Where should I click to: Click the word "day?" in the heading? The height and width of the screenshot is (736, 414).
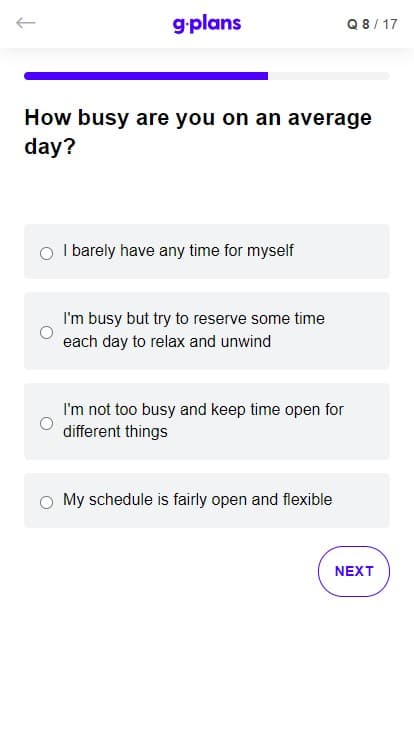coord(50,147)
